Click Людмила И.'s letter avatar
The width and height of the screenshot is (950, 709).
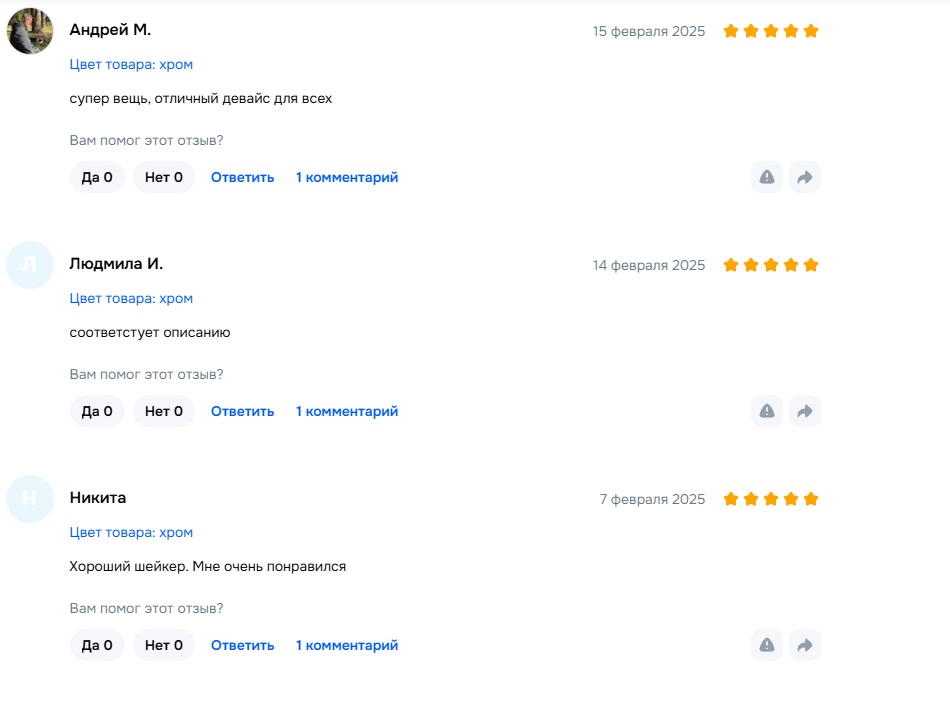pos(30,265)
